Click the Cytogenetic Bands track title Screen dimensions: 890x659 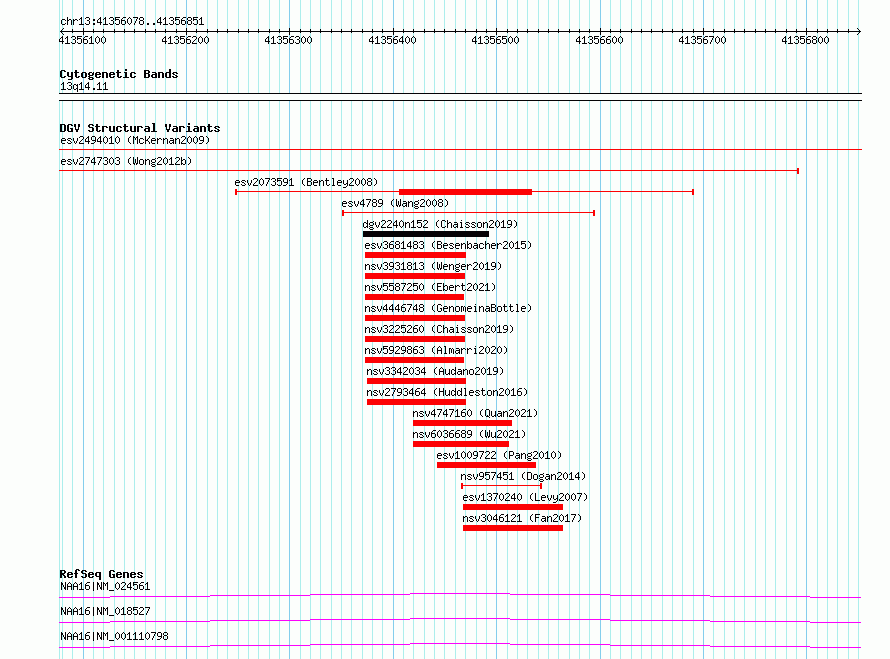click(119, 74)
